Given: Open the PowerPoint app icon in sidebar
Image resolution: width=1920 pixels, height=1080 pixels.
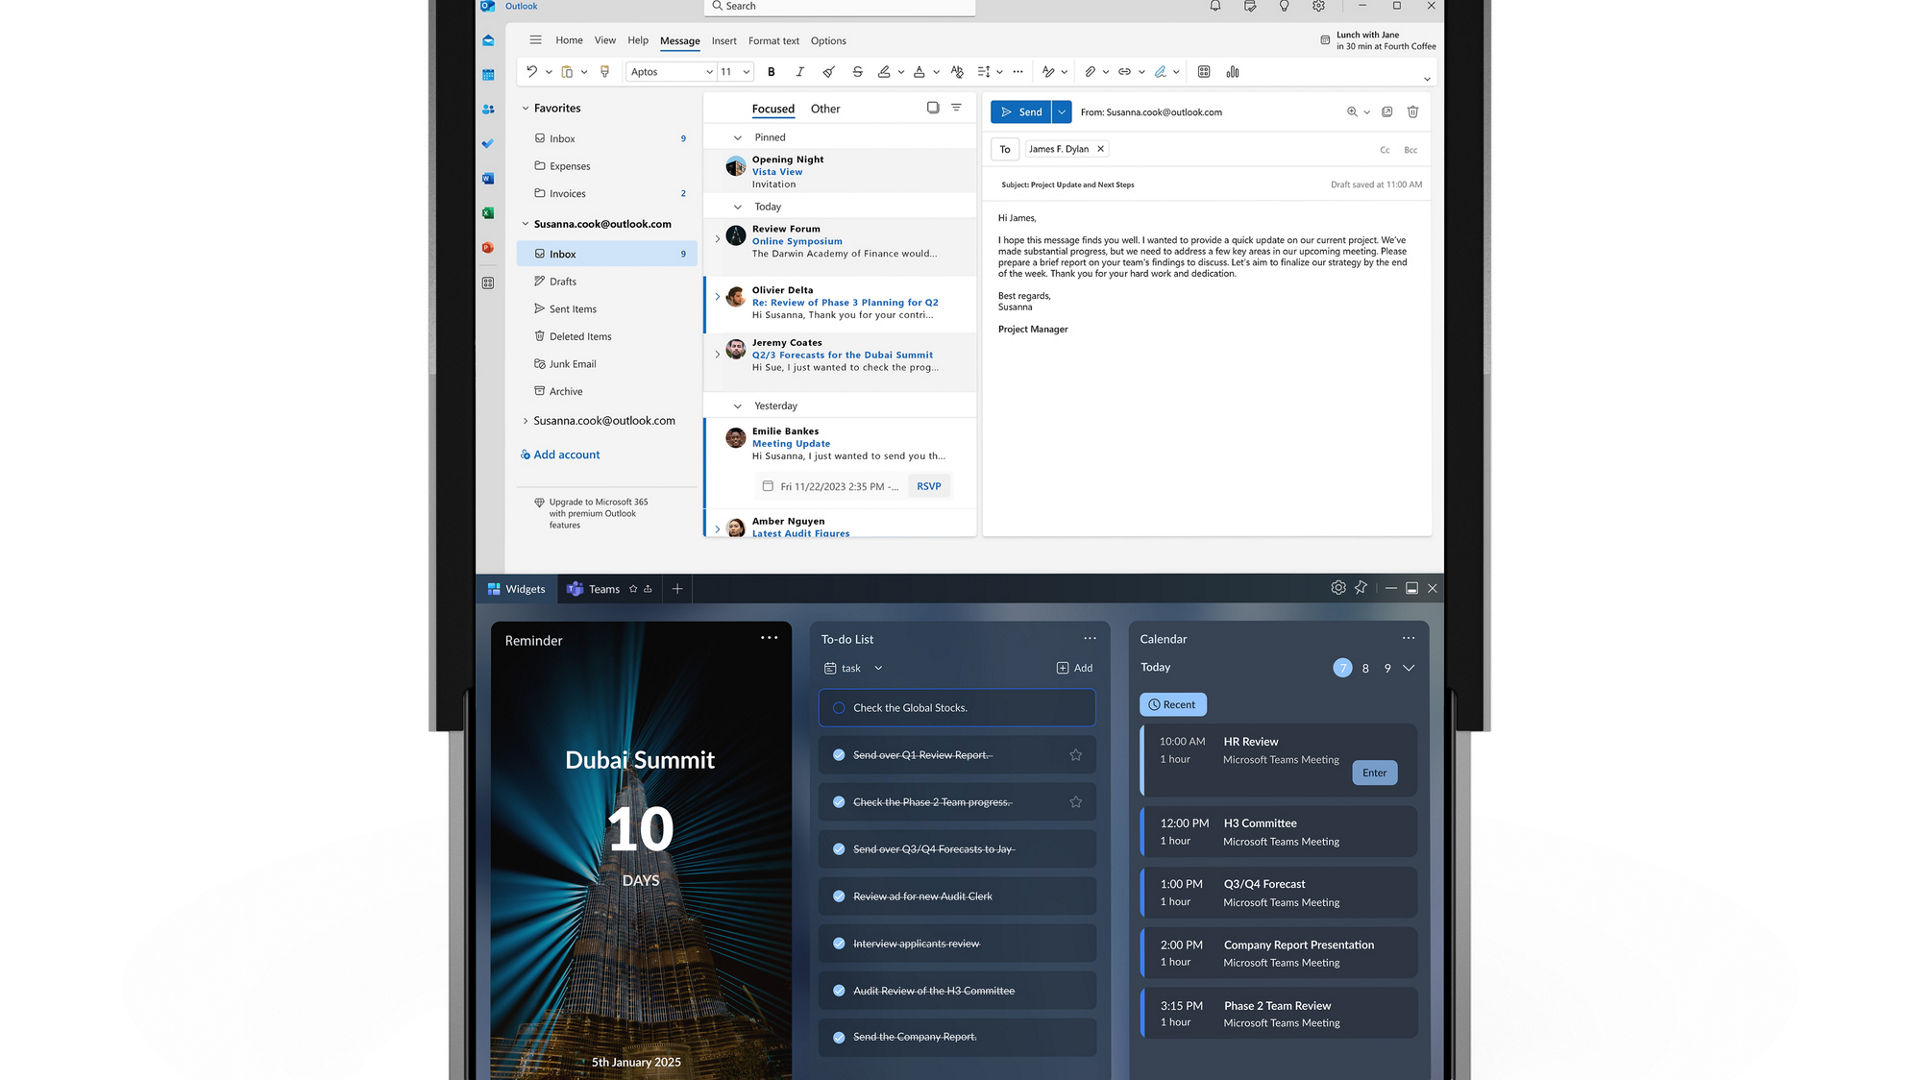Looking at the screenshot, I should (x=488, y=248).
